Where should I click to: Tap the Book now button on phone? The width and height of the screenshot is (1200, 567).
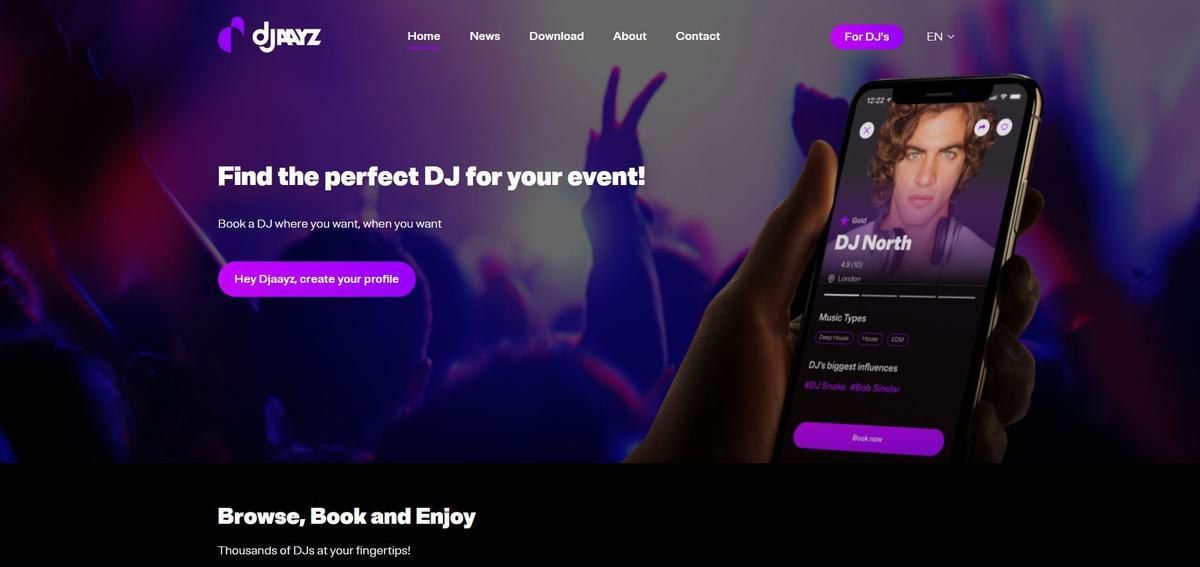[x=868, y=438]
